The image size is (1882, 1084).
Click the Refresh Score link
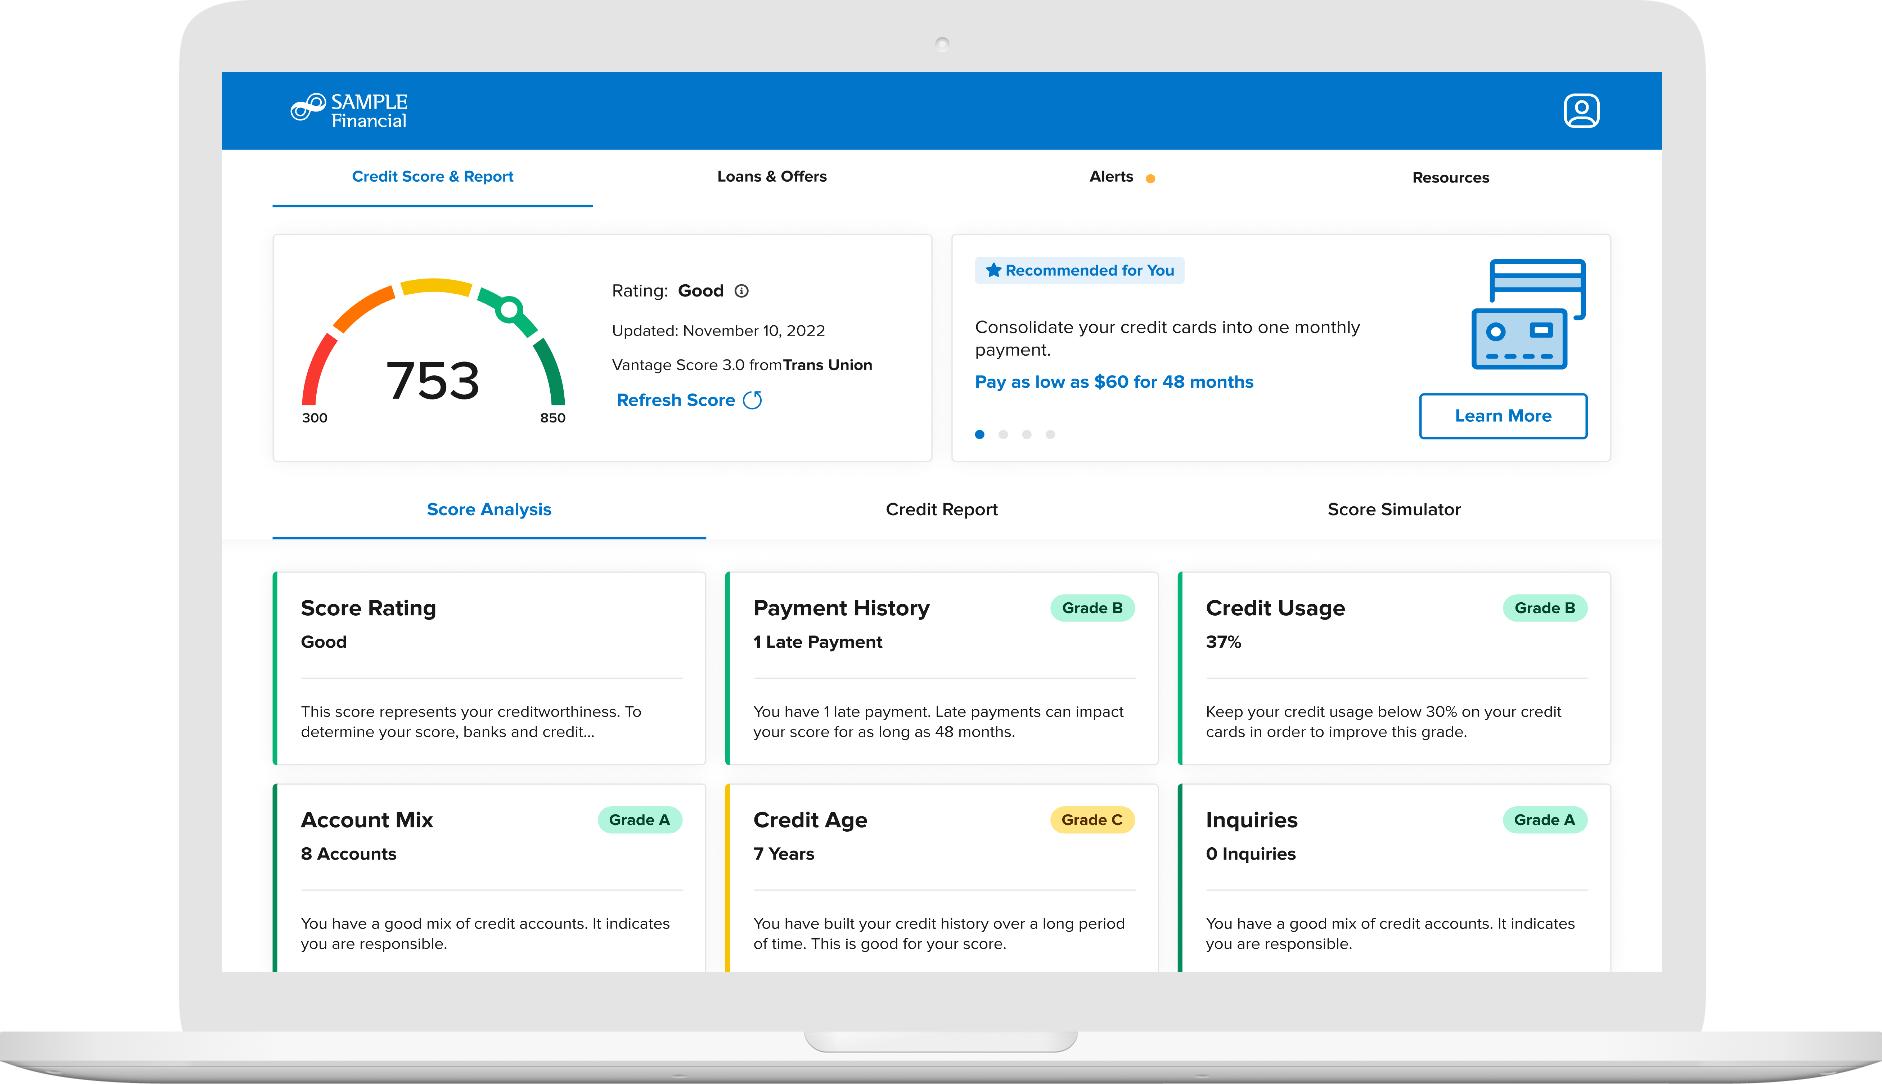point(676,399)
